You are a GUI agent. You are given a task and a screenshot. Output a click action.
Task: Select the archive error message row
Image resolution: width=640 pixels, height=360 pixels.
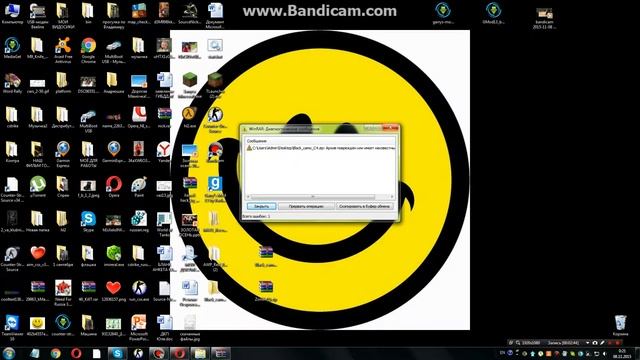pos(320,148)
